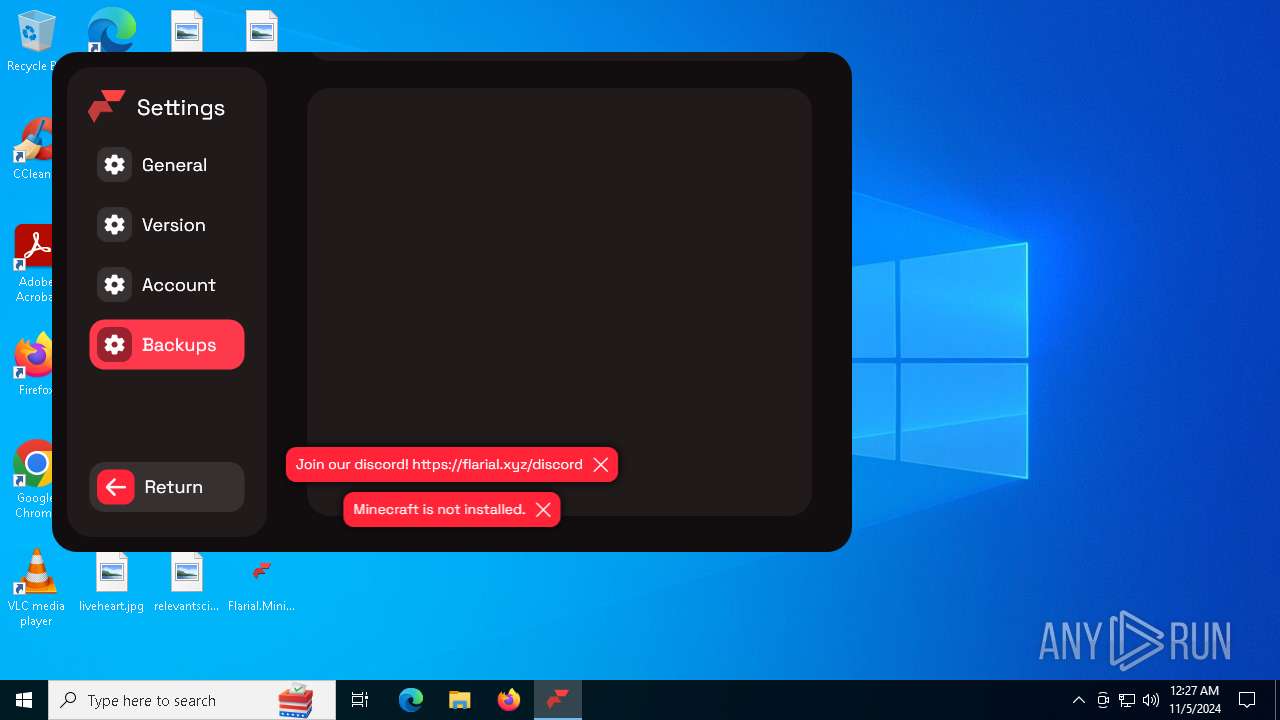Open the network status tray icon
Image resolution: width=1280 pixels, height=720 pixels.
point(1127,700)
